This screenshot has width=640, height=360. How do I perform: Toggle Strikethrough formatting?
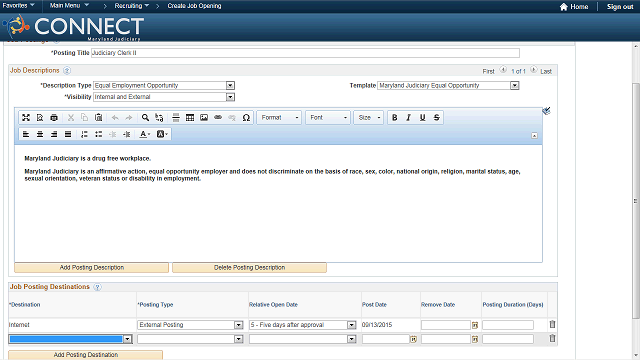point(437,118)
